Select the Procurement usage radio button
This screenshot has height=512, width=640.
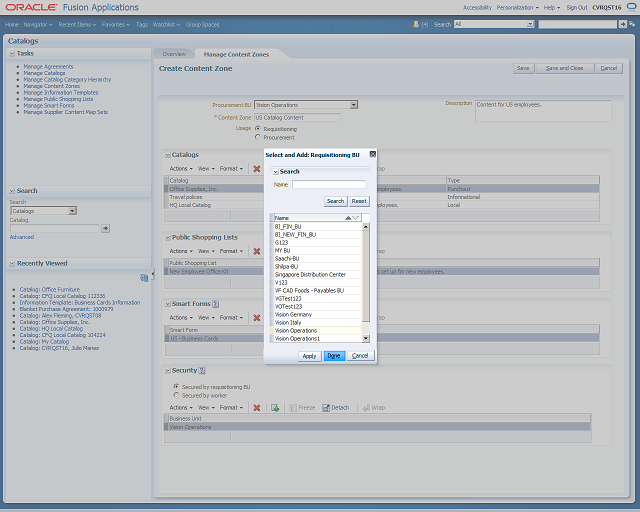coord(258,137)
